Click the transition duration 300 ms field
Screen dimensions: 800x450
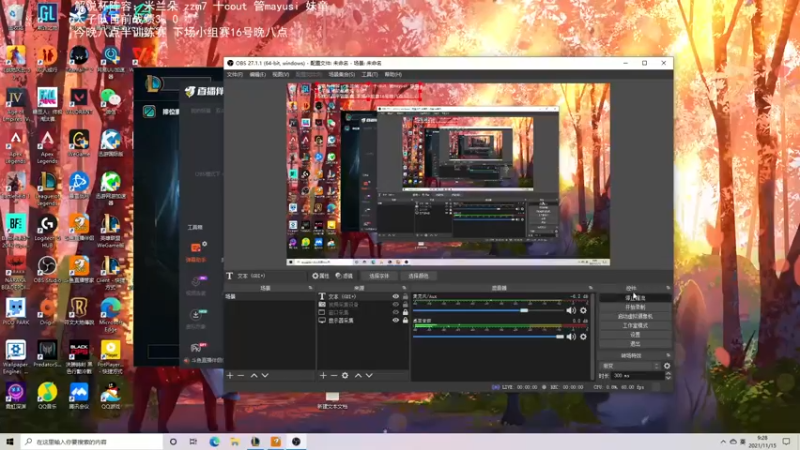tap(637, 376)
